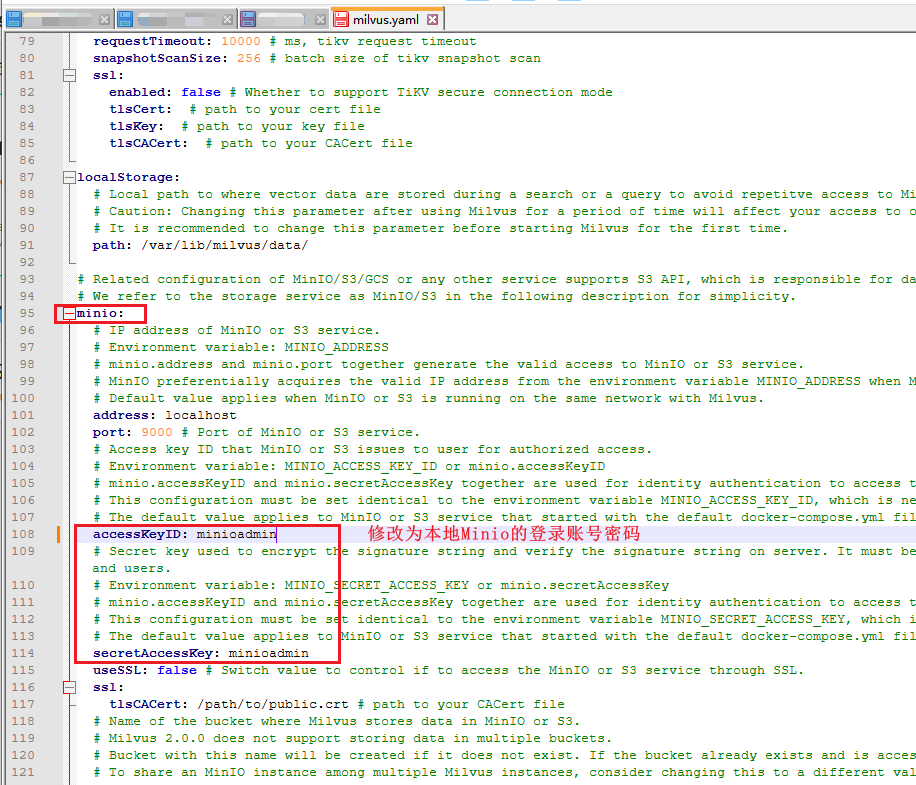Screen dimensions: 916x785
Task: Click 'snapshotScanSize:' key text
Action: tap(161, 58)
